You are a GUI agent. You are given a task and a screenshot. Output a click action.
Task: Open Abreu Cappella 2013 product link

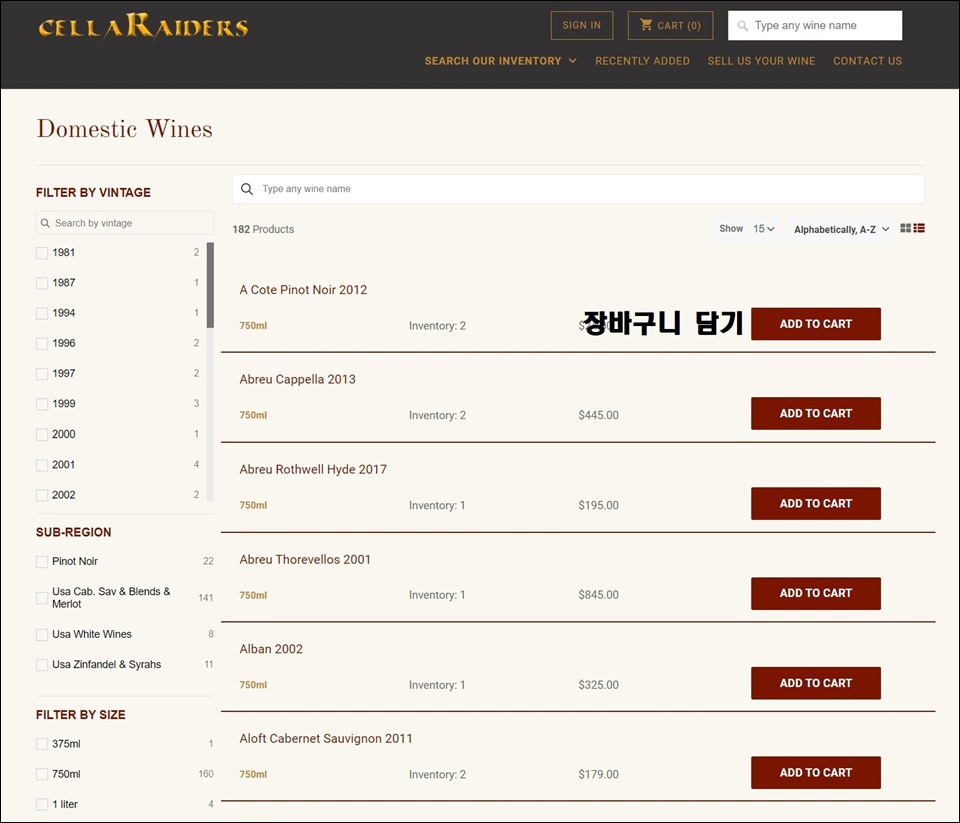298,379
